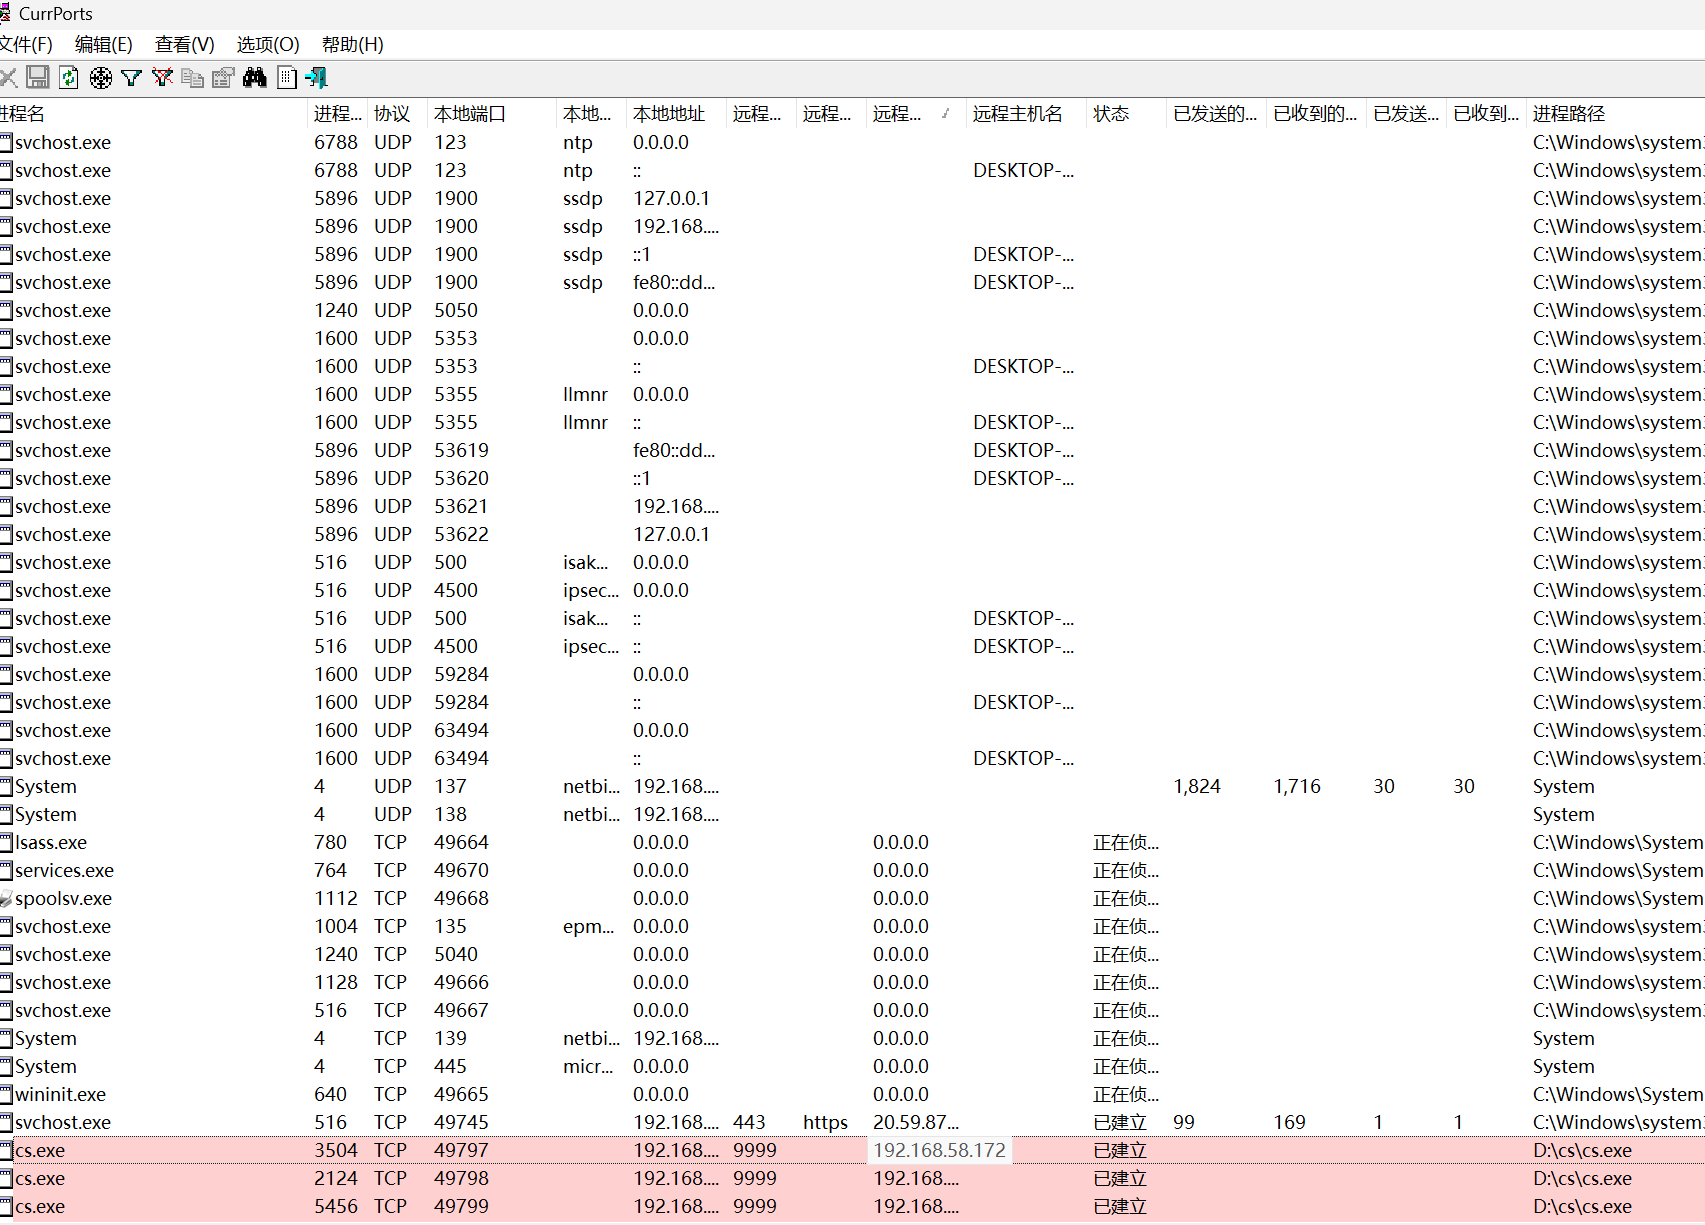
Task: Select the System TCP port 445 row
Action: (x=852, y=1066)
